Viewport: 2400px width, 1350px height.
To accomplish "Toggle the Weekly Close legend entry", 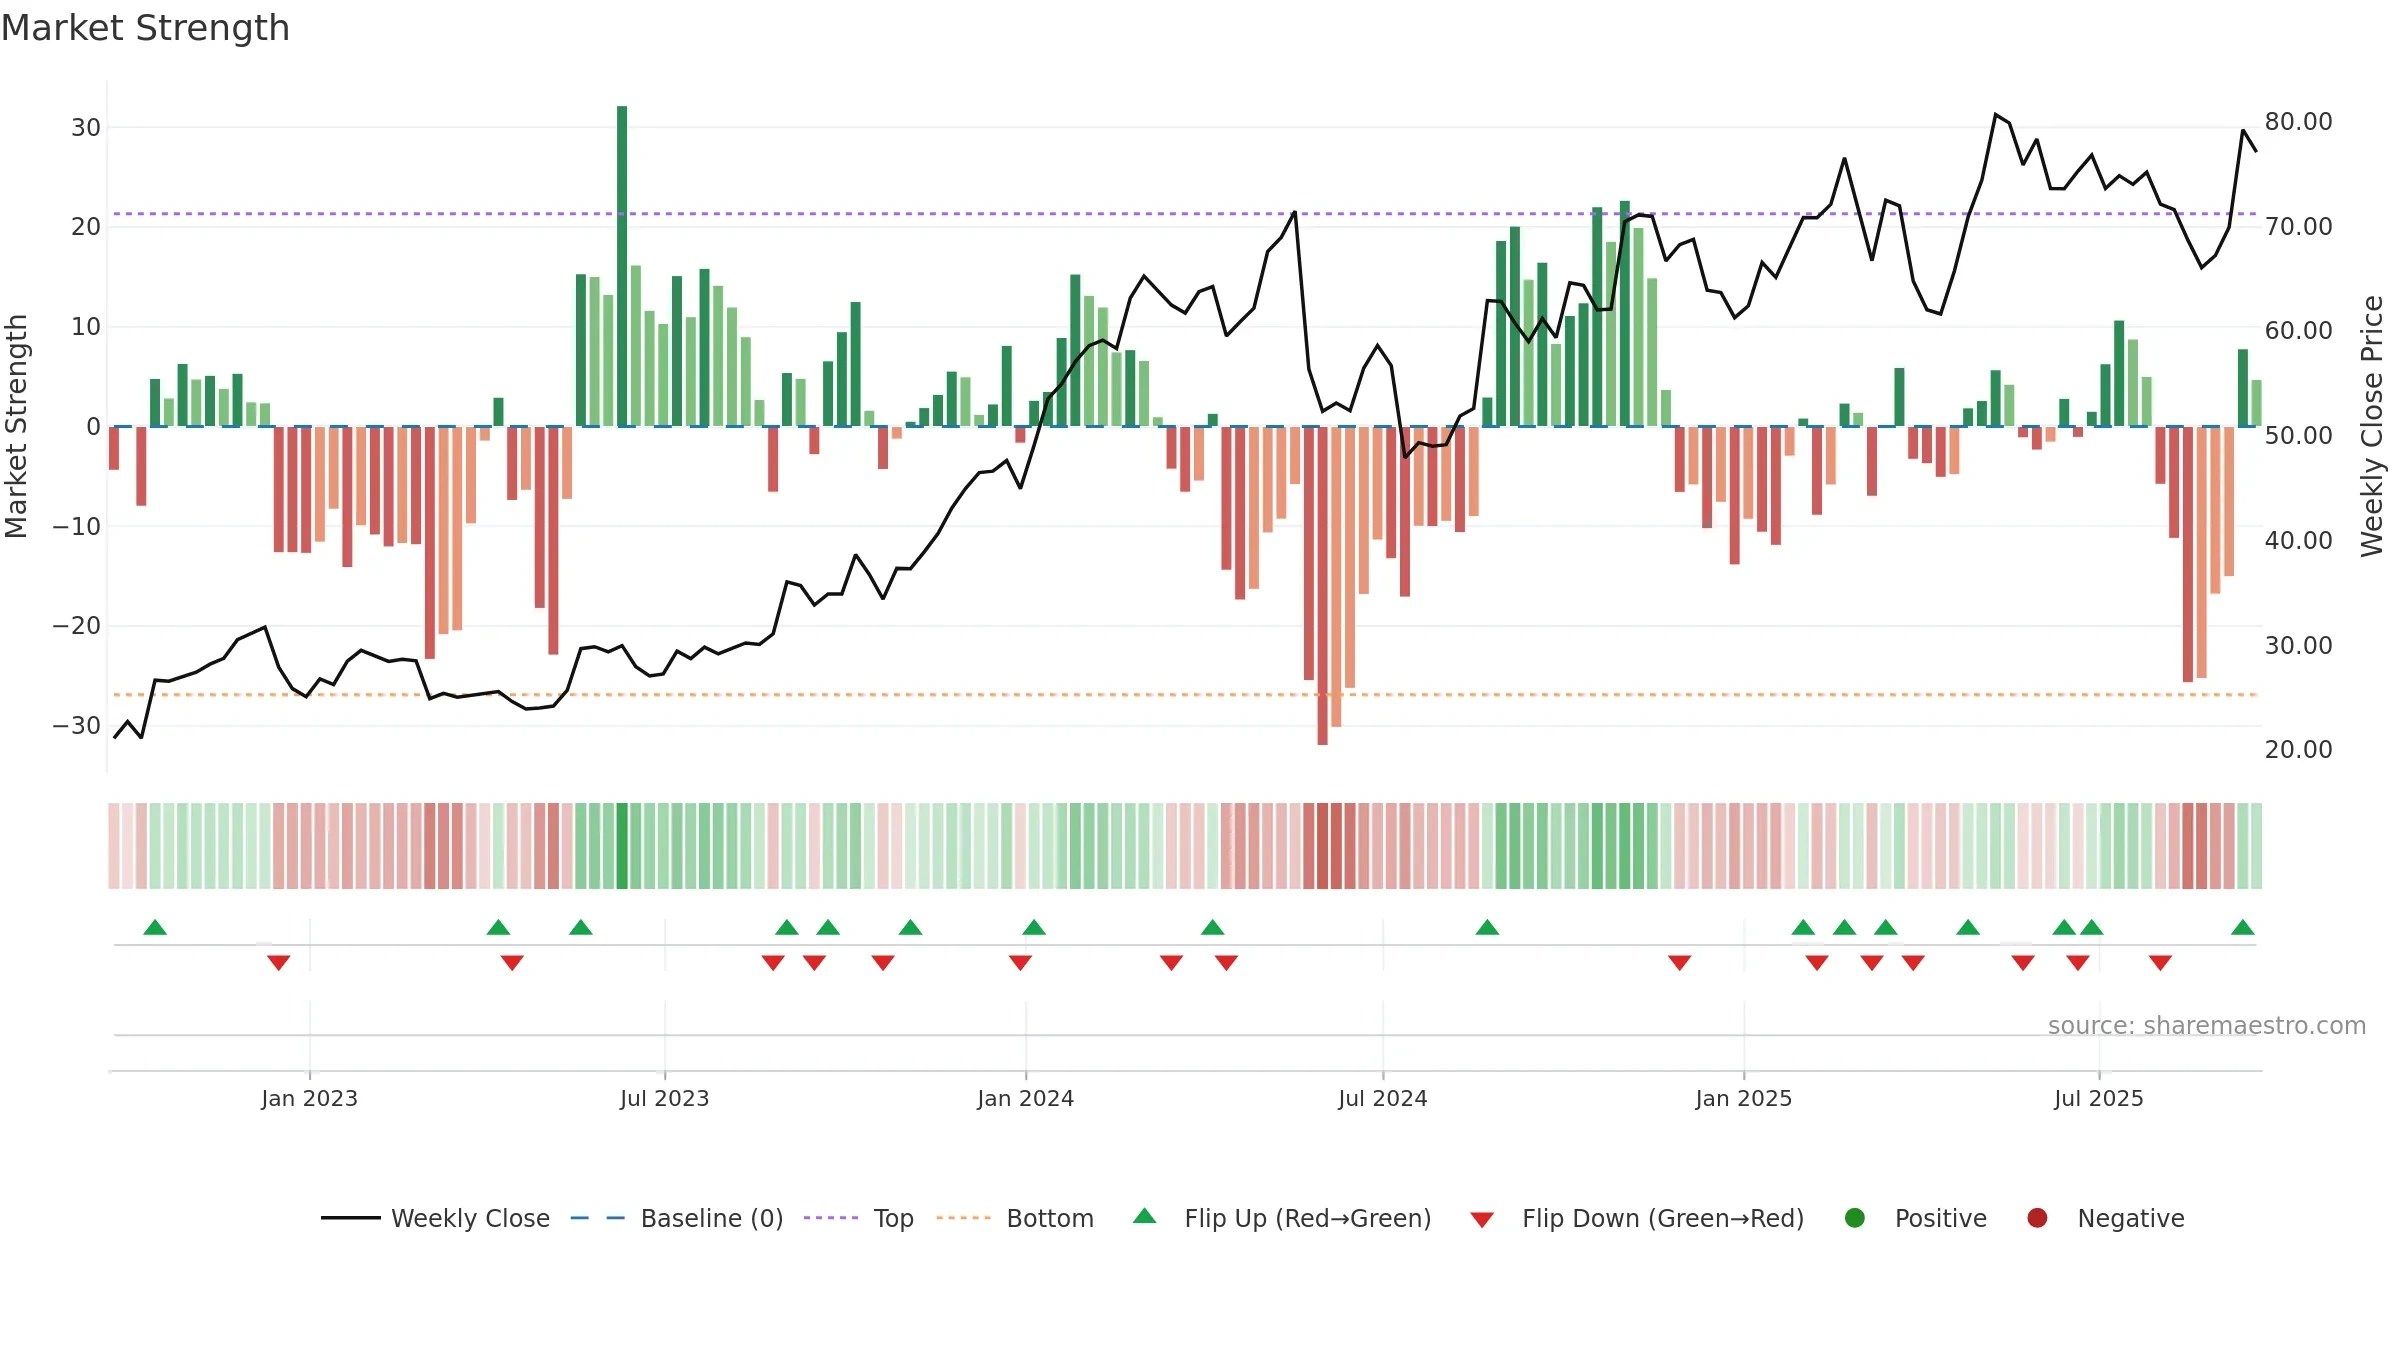I will pyautogui.click(x=435, y=1218).
